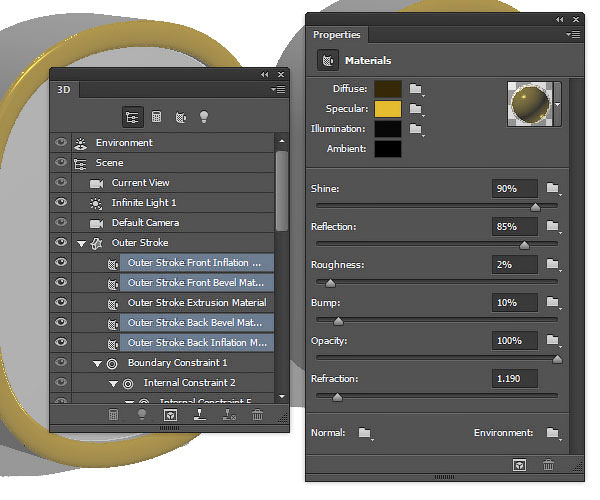Toggle visibility of Scene row
The height and width of the screenshot is (500, 600).
click(x=61, y=162)
